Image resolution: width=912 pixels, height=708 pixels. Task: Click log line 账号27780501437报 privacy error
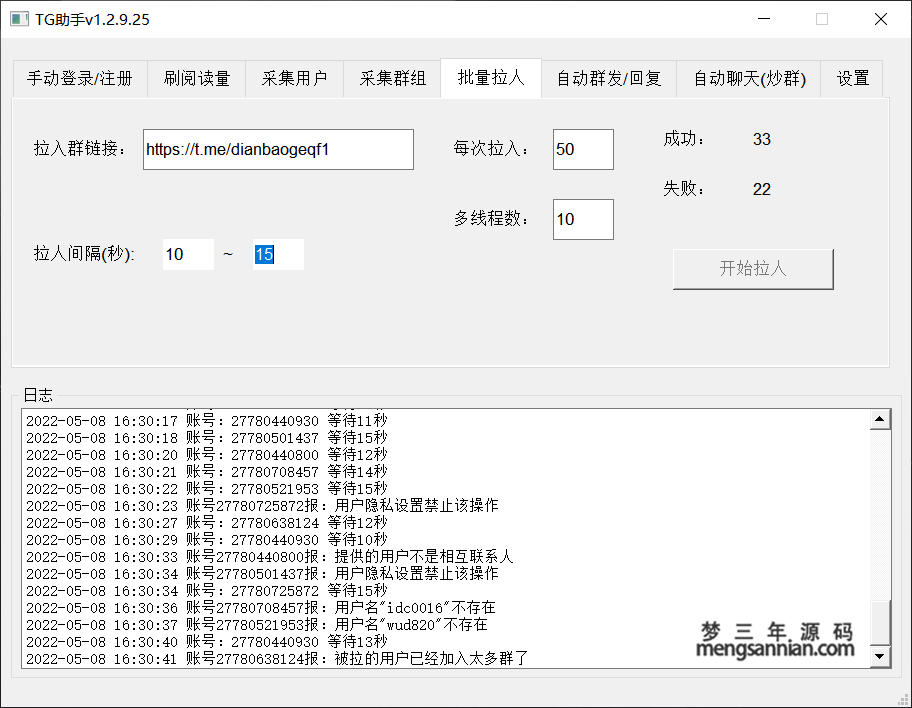click(262, 574)
